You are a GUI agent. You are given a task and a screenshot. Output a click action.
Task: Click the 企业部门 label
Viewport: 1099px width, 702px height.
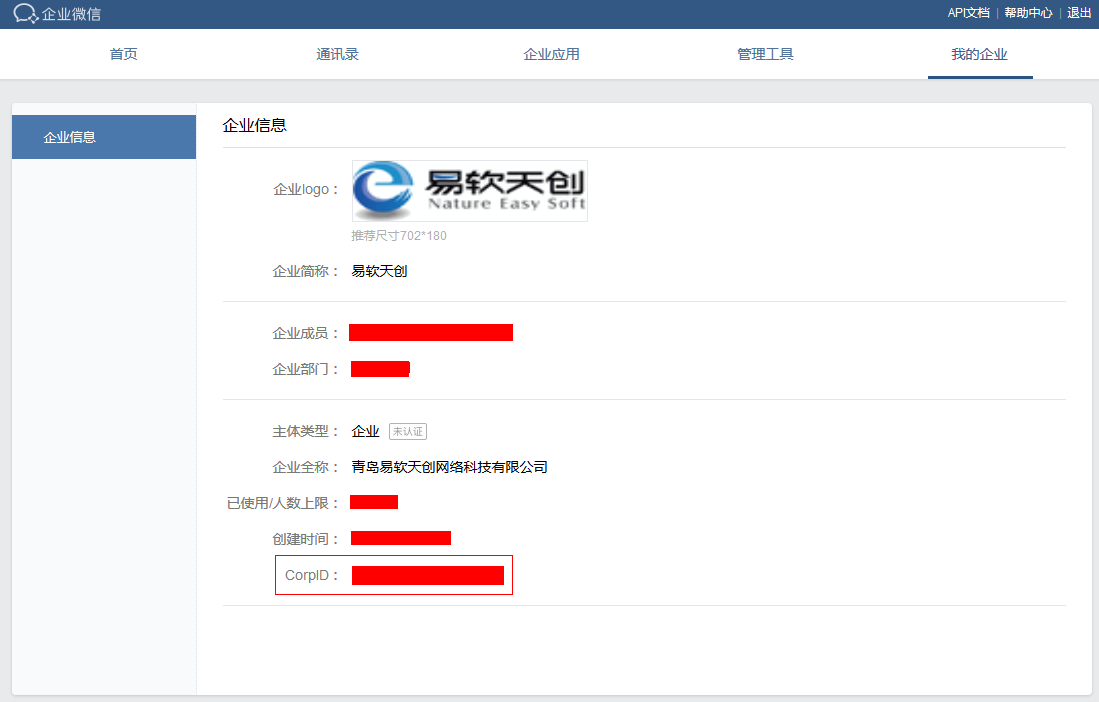click(306, 369)
